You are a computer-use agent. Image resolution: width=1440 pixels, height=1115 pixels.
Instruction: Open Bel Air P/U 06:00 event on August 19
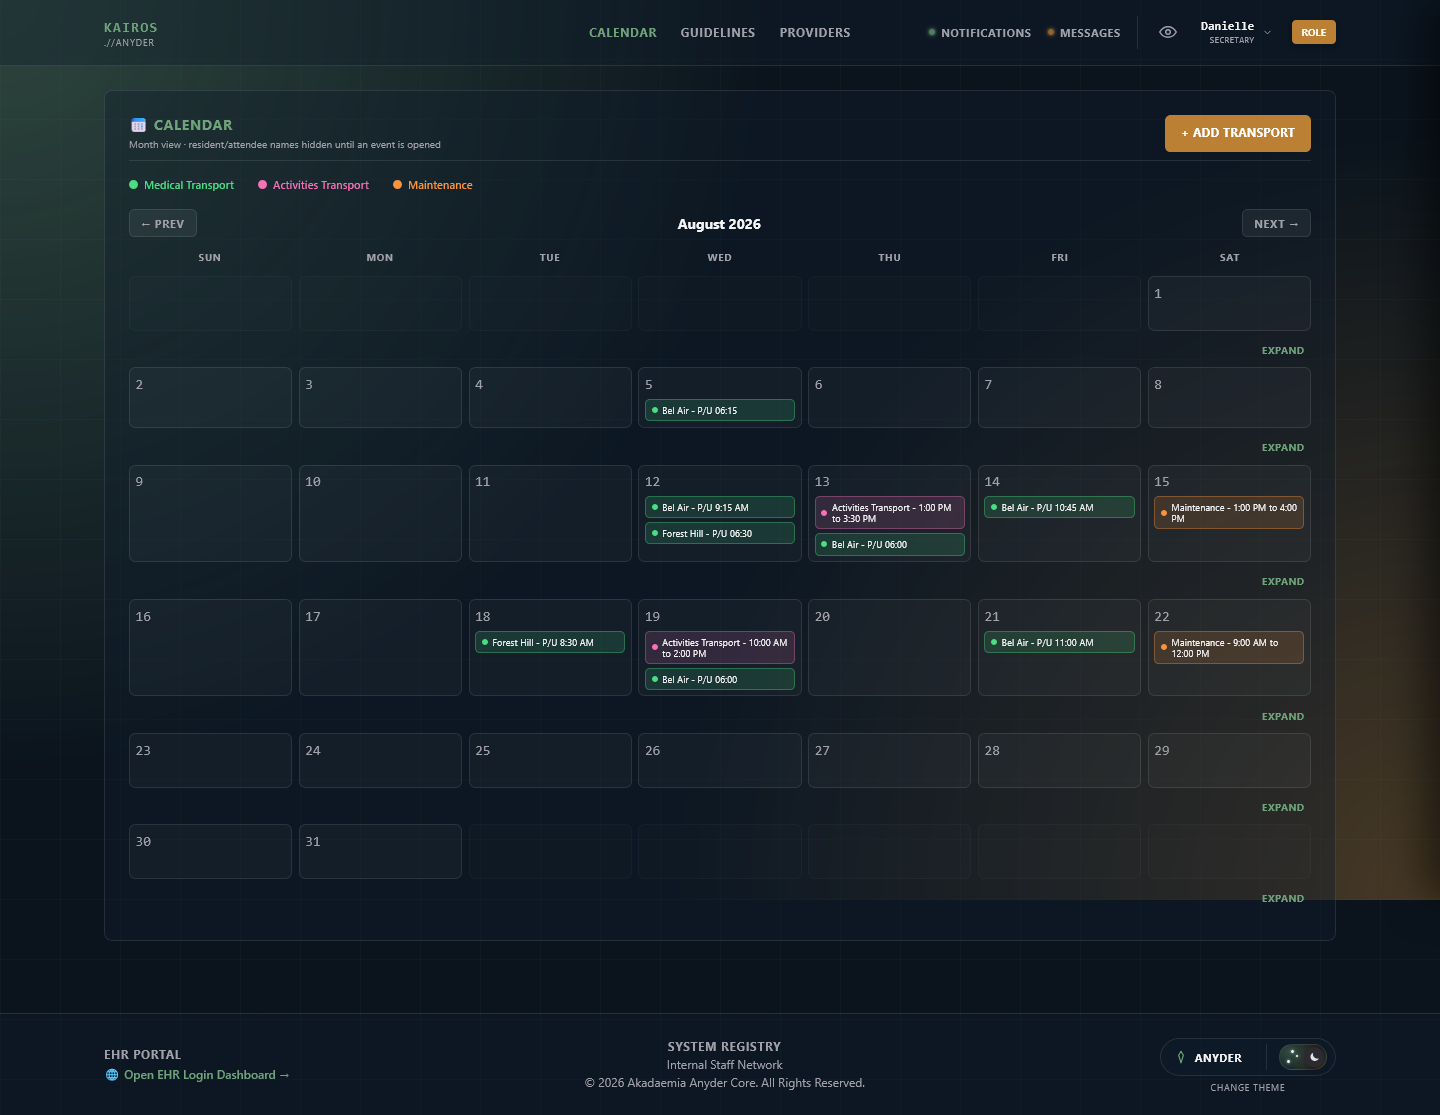[720, 680]
